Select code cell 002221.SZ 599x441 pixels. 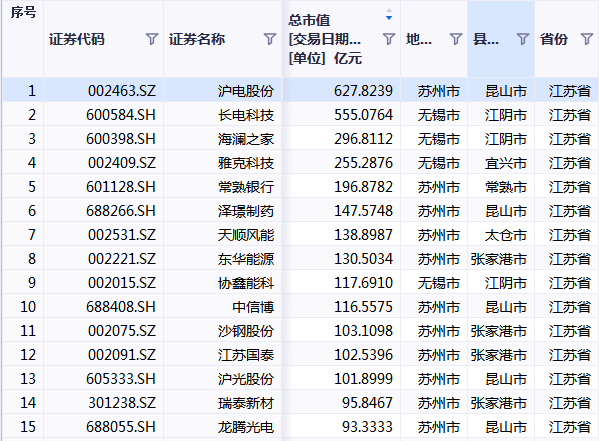122,259
